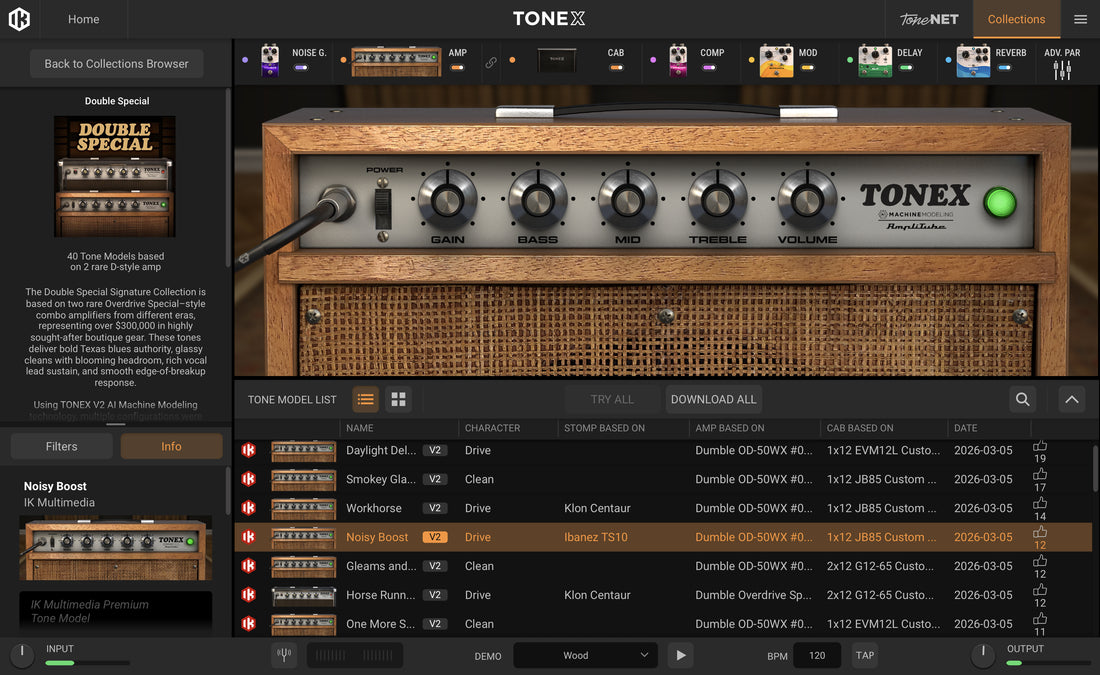Click the Noisy Boost preview amp thumbnail
The image size is (1100, 675).
[x=116, y=548]
